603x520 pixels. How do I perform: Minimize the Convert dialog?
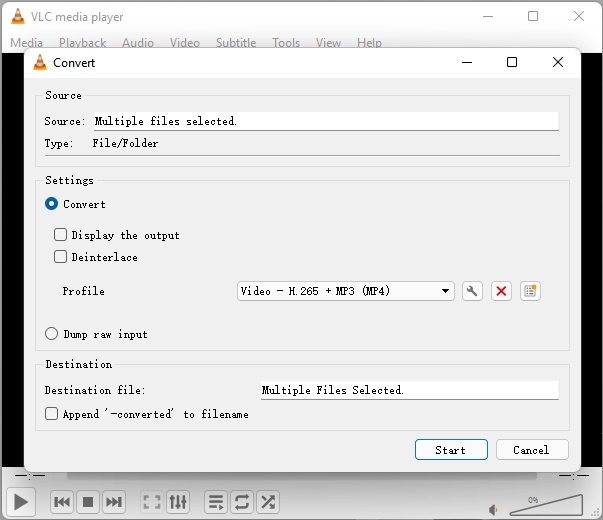(x=467, y=62)
